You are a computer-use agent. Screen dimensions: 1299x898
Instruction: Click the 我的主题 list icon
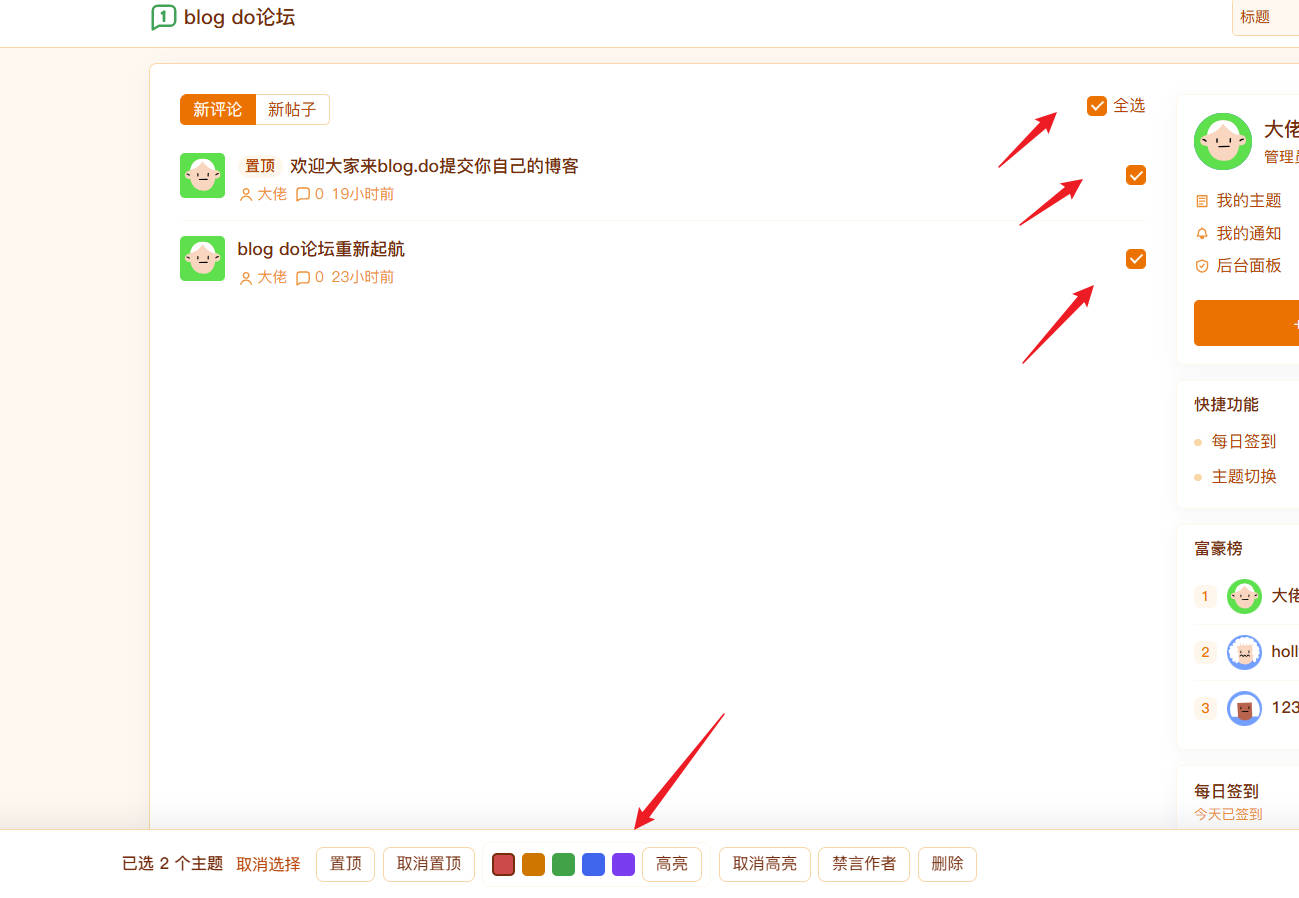1202,201
